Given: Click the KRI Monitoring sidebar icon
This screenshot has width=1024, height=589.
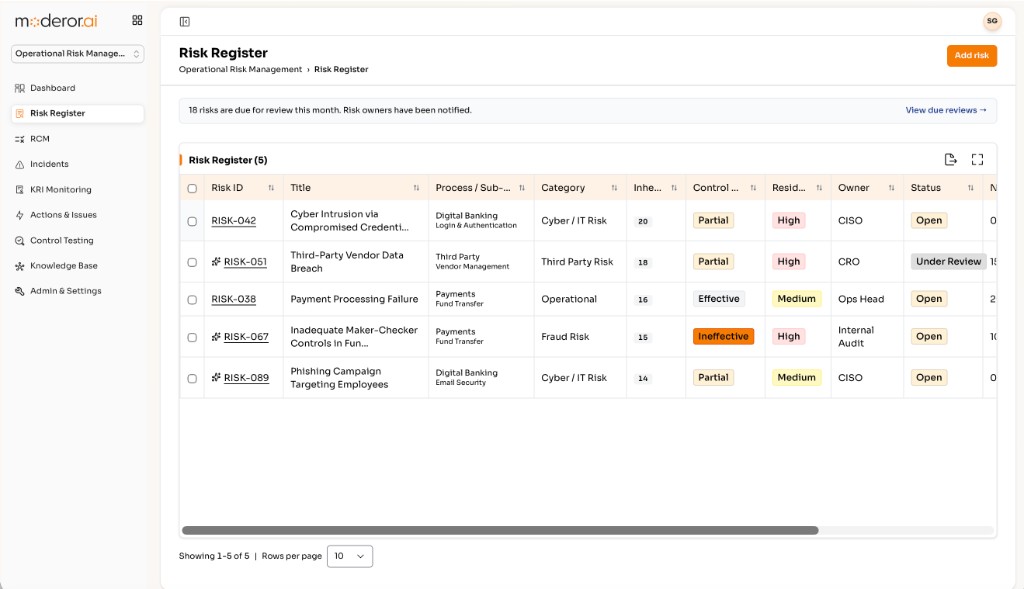Looking at the screenshot, I should [x=20, y=190].
